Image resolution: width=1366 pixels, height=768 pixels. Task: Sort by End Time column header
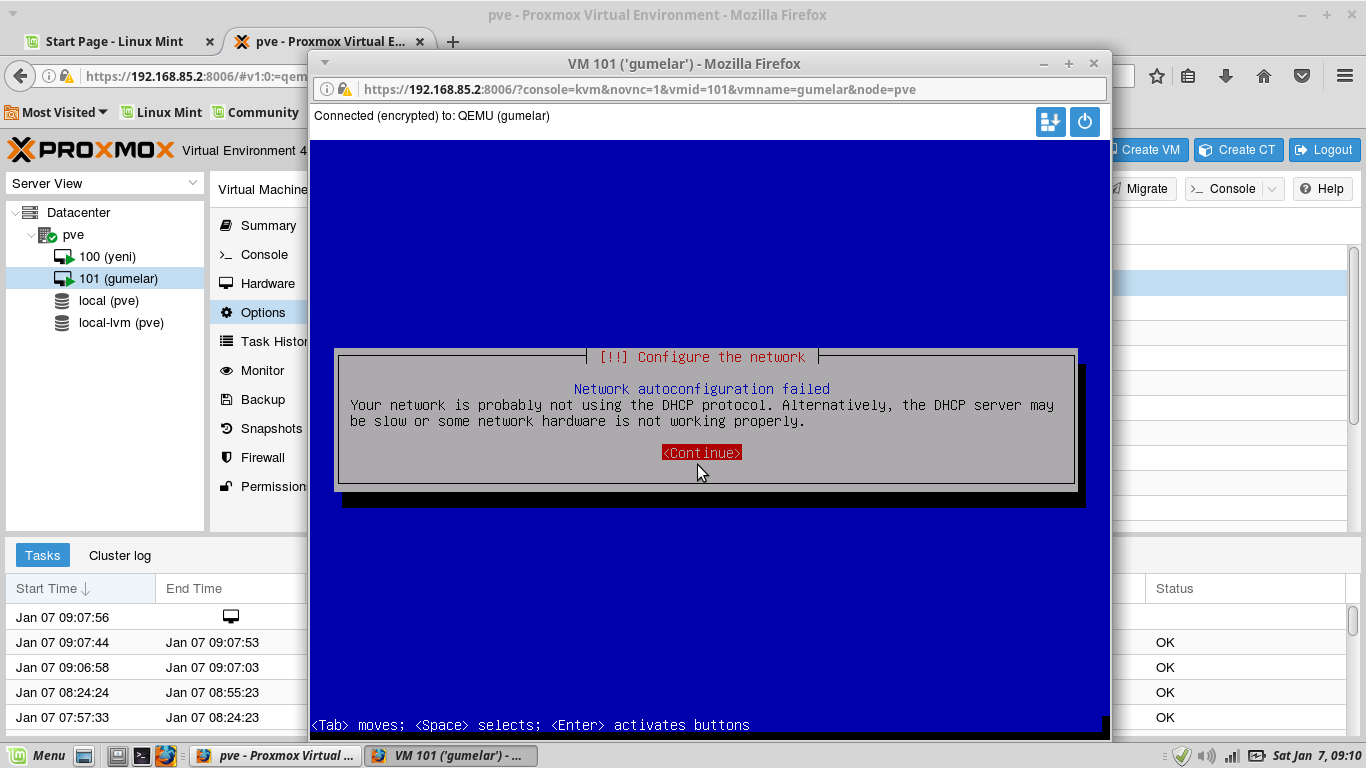230,589
